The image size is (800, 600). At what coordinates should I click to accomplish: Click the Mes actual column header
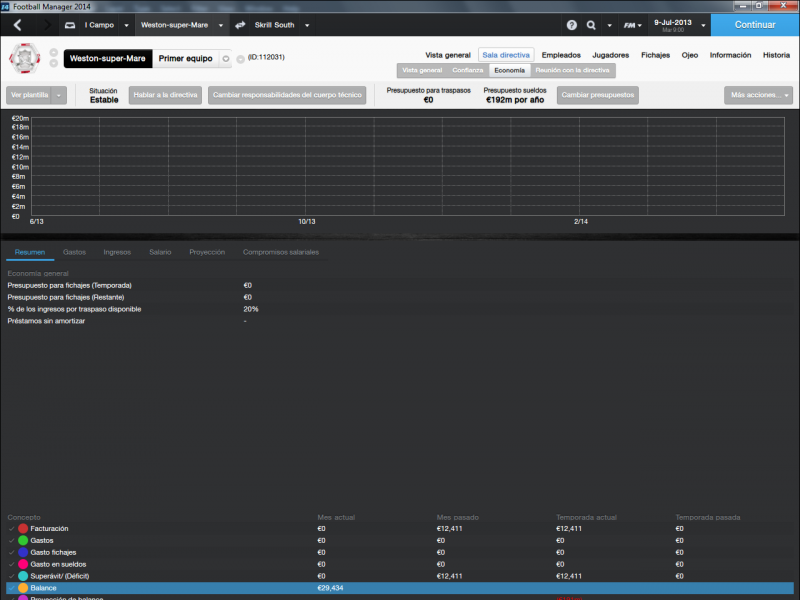pos(336,517)
